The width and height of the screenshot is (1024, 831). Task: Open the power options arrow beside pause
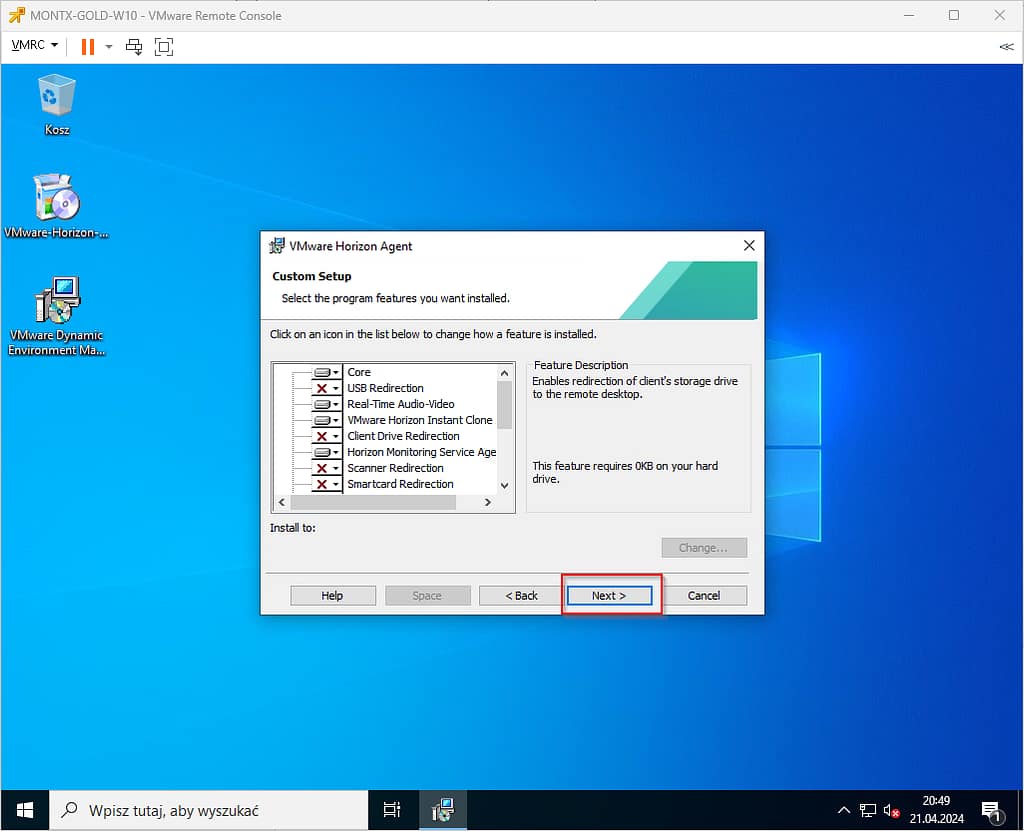(109, 46)
